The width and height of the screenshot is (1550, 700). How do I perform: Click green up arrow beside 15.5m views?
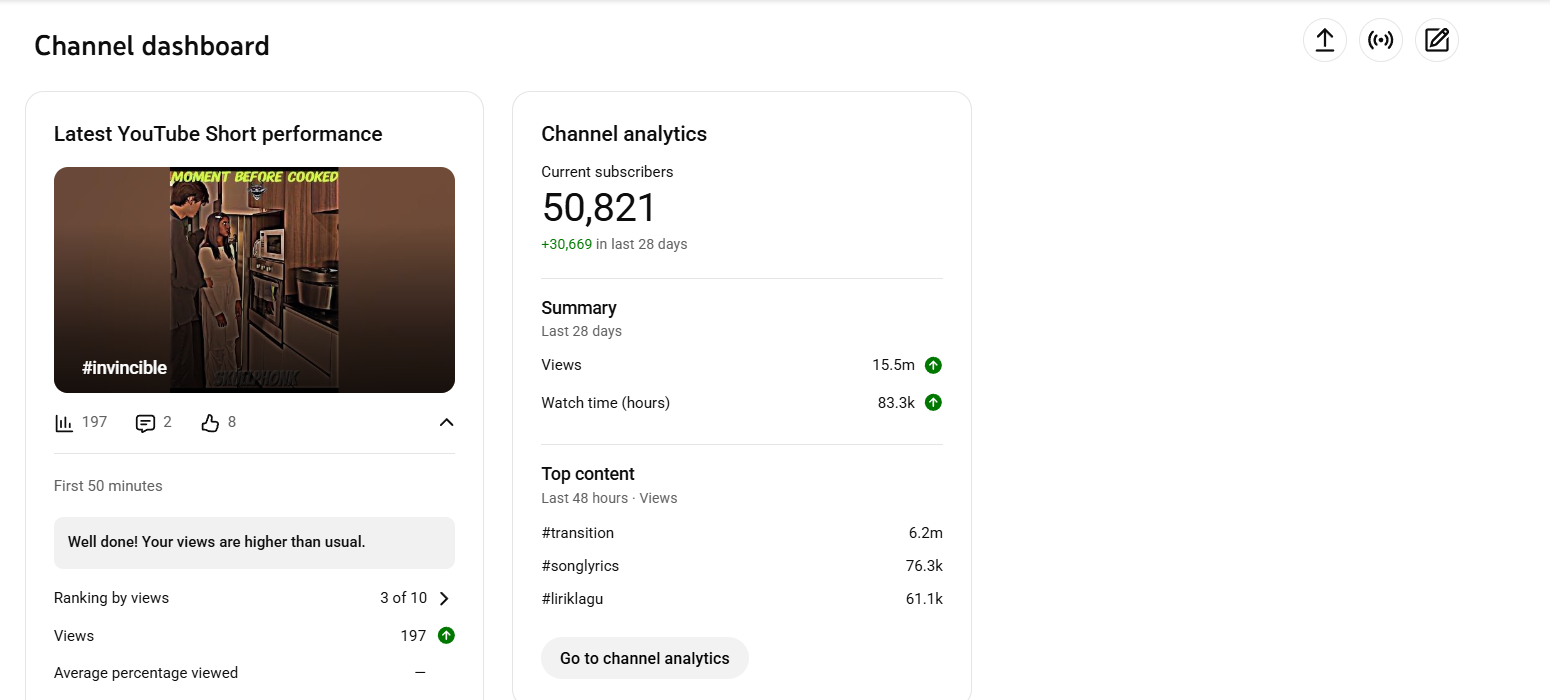pos(933,365)
